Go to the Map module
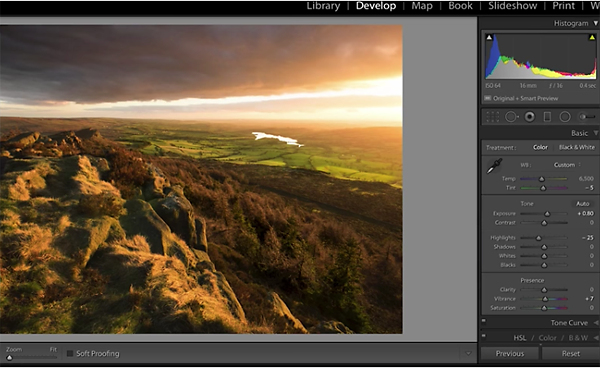The image size is (600, 368). coord(422,6)
